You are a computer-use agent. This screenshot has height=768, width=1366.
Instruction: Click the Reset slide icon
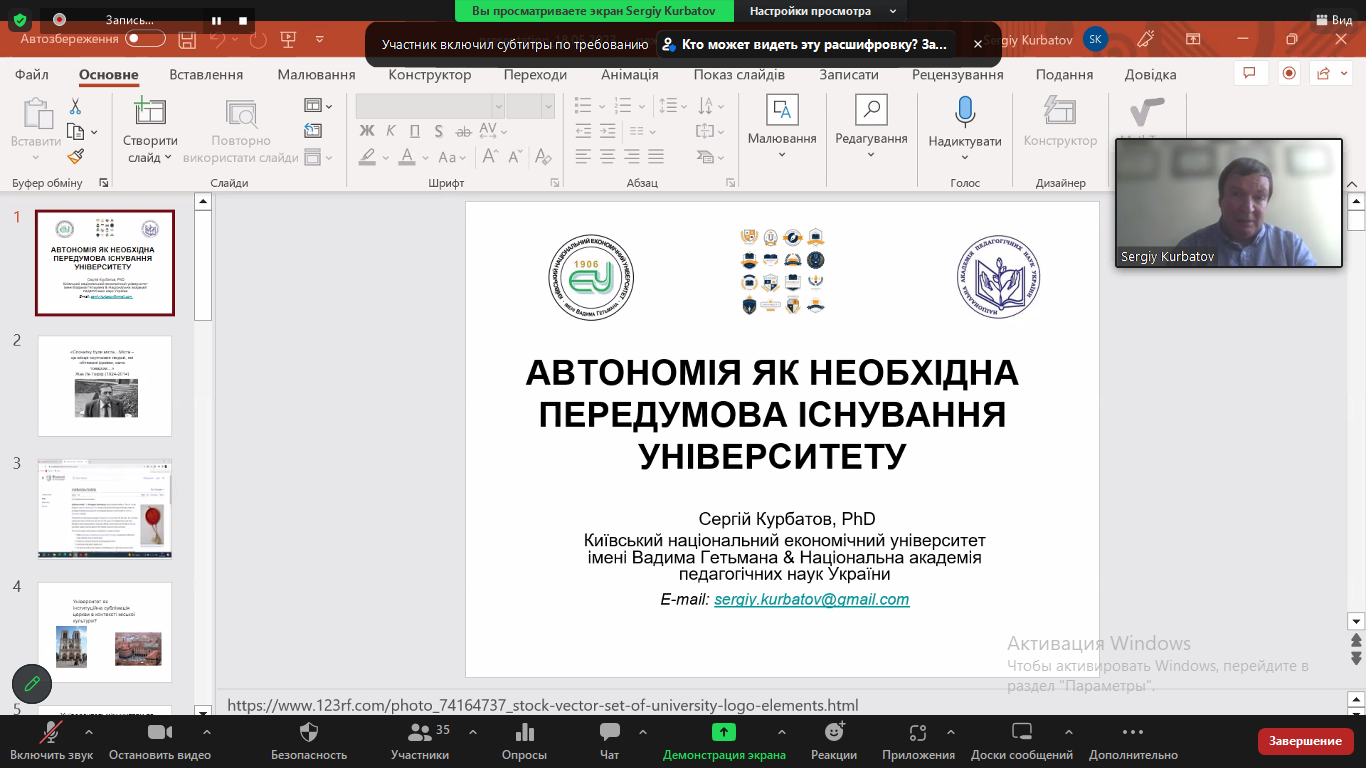click(x=313, y=131)
